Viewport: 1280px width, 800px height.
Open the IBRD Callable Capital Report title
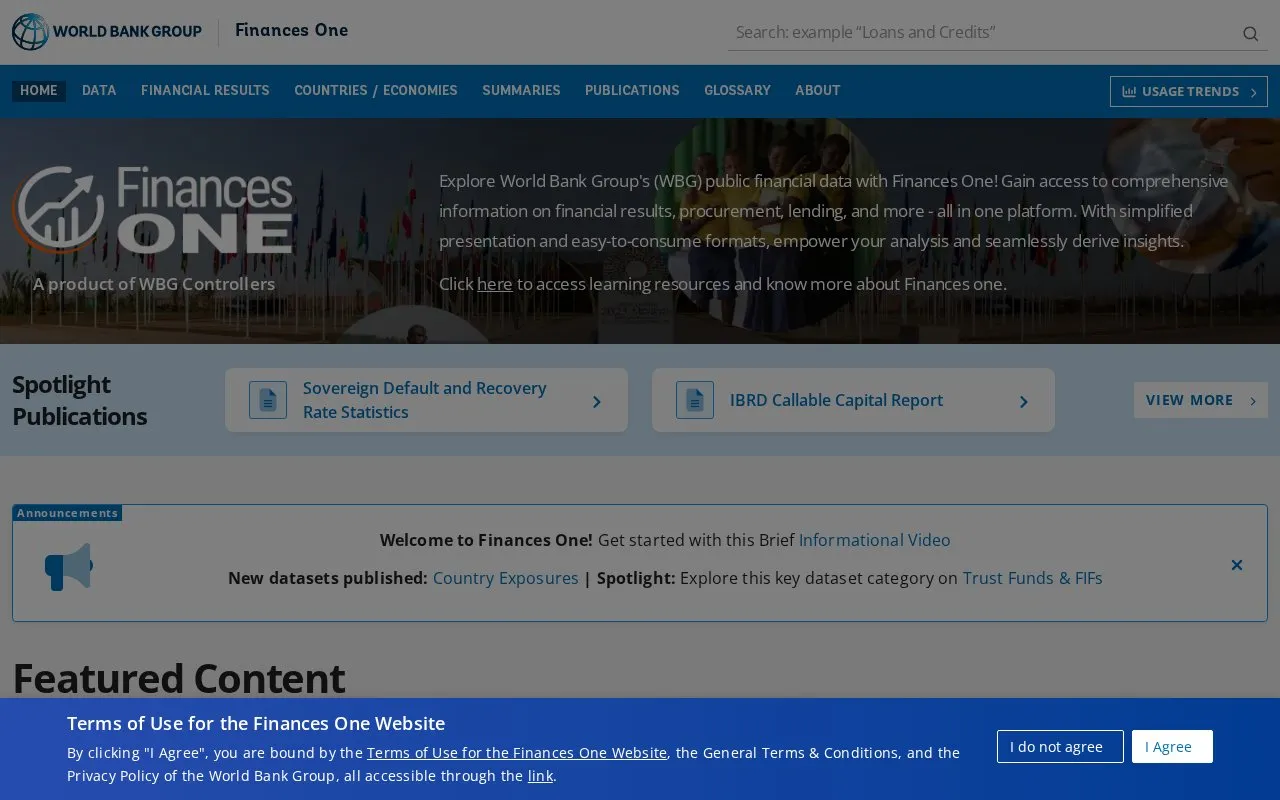click(x=836, y=400)
